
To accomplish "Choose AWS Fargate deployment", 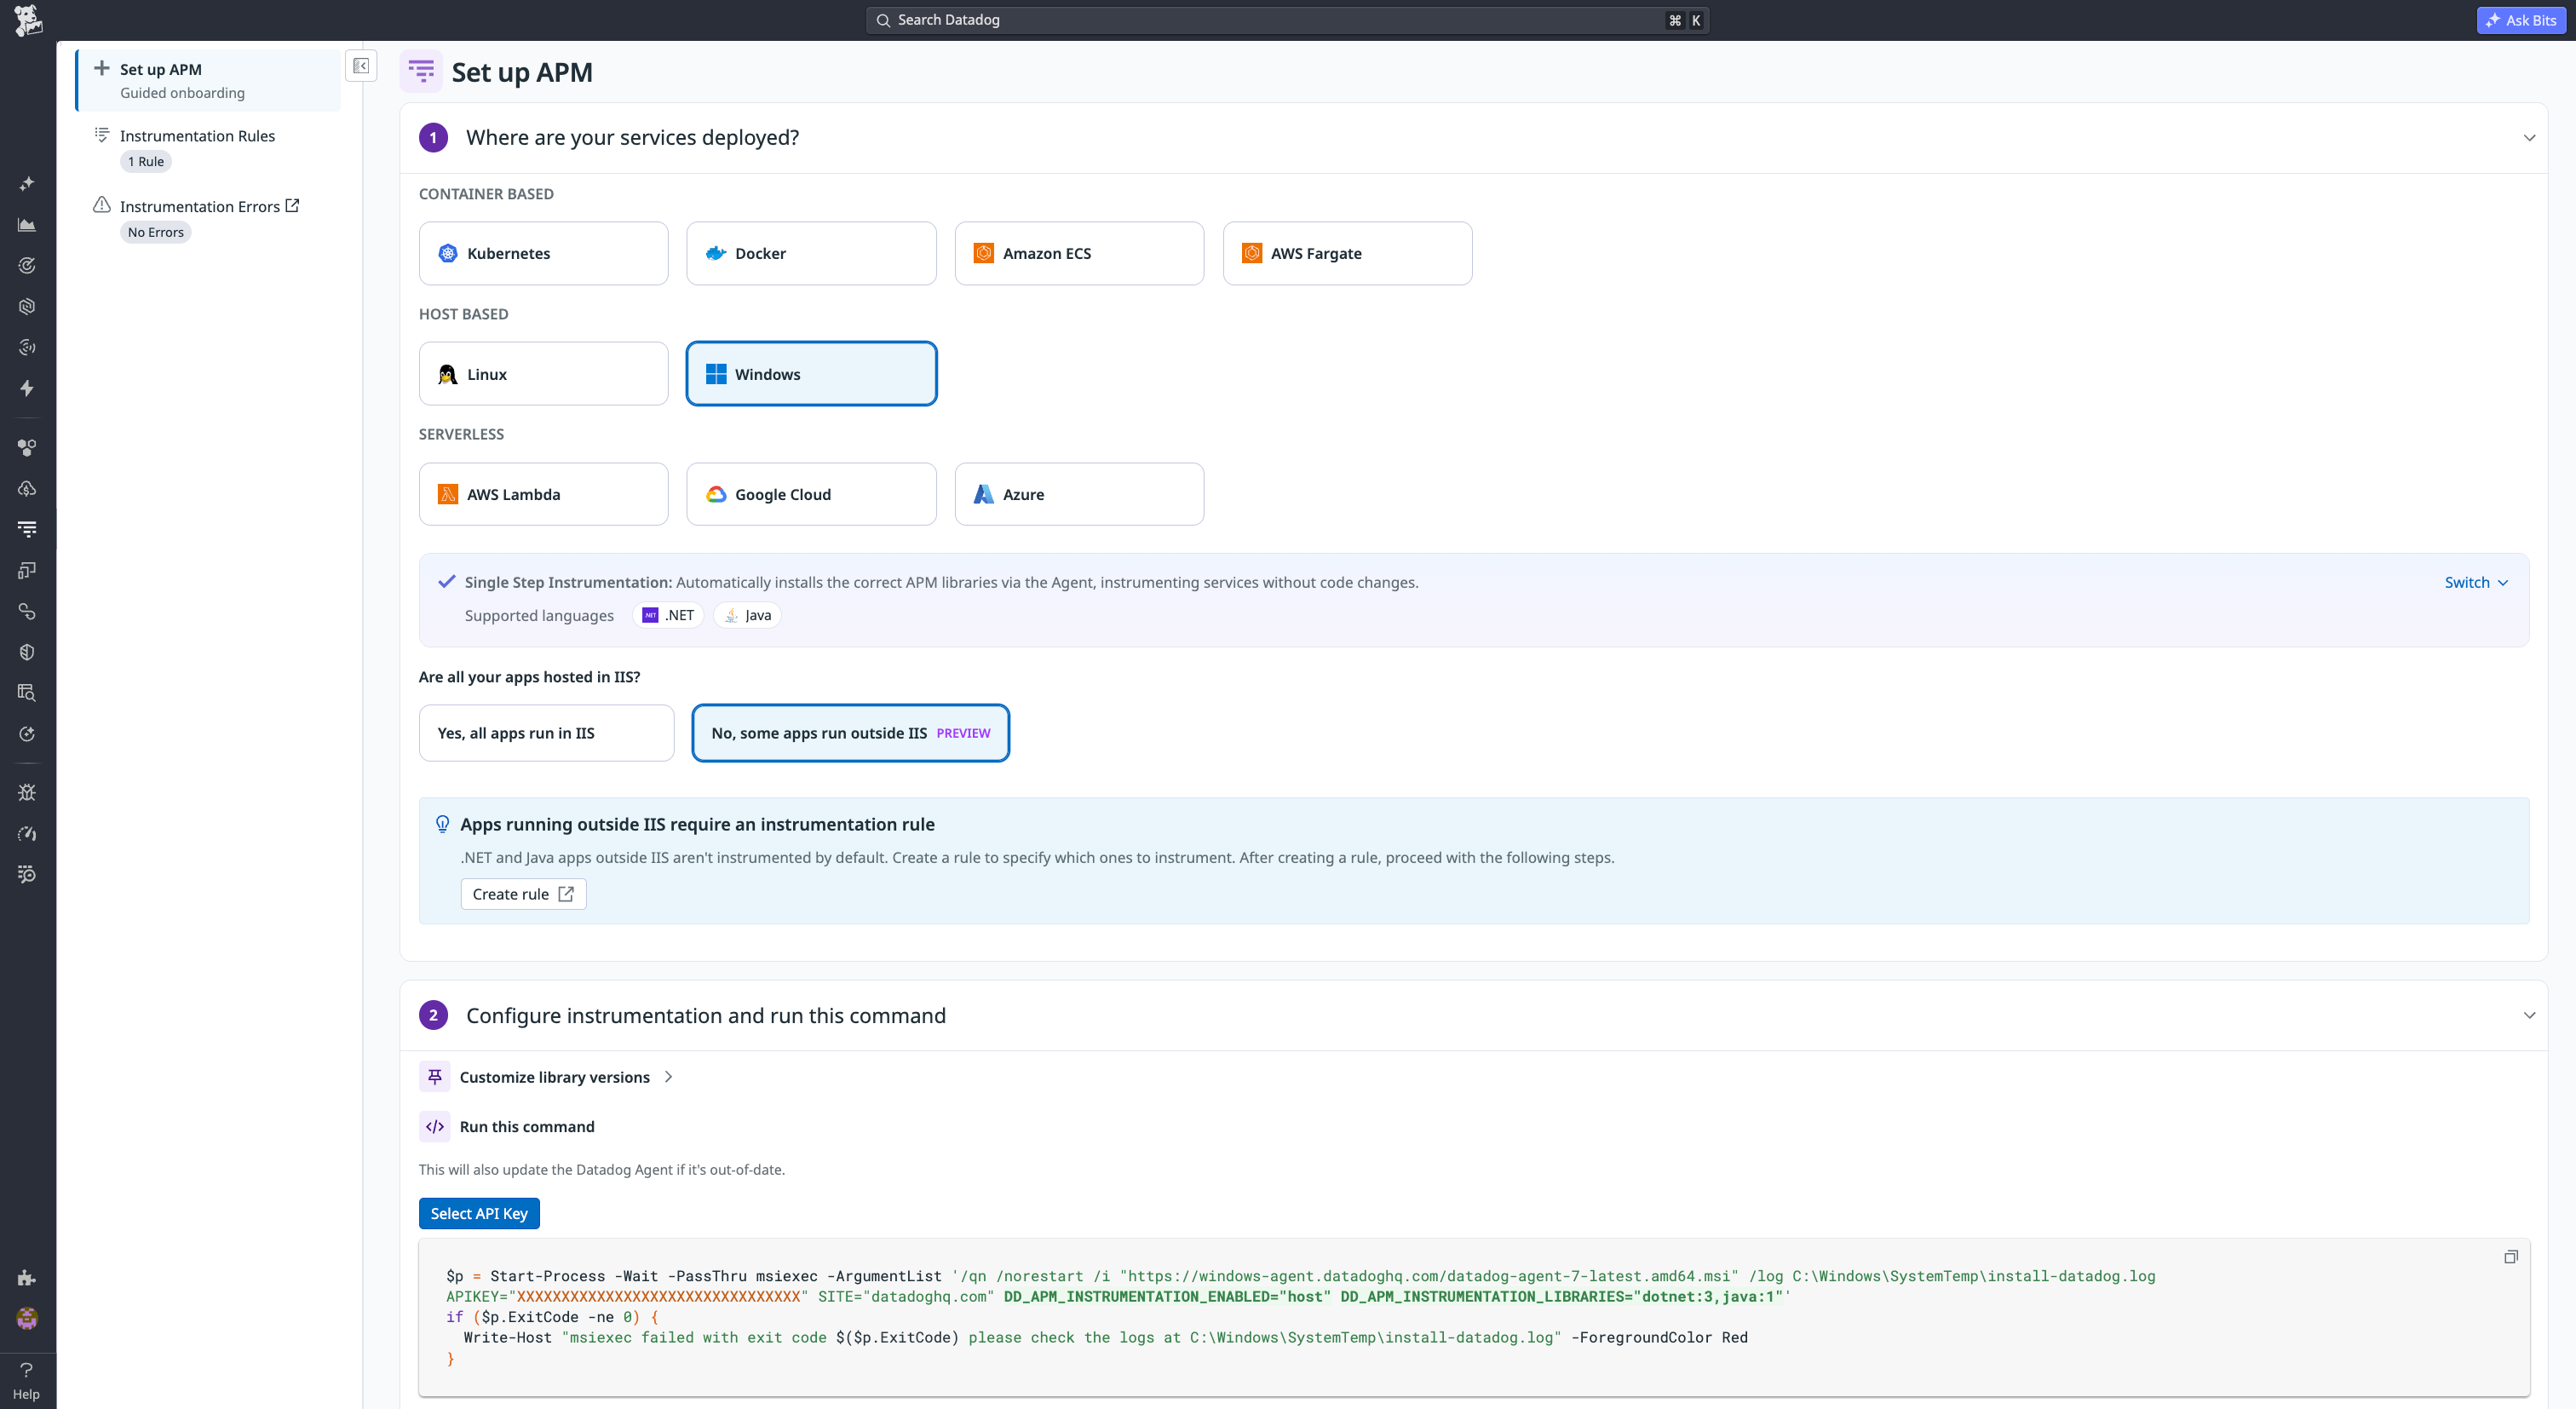I will (x=1347, y=254).
